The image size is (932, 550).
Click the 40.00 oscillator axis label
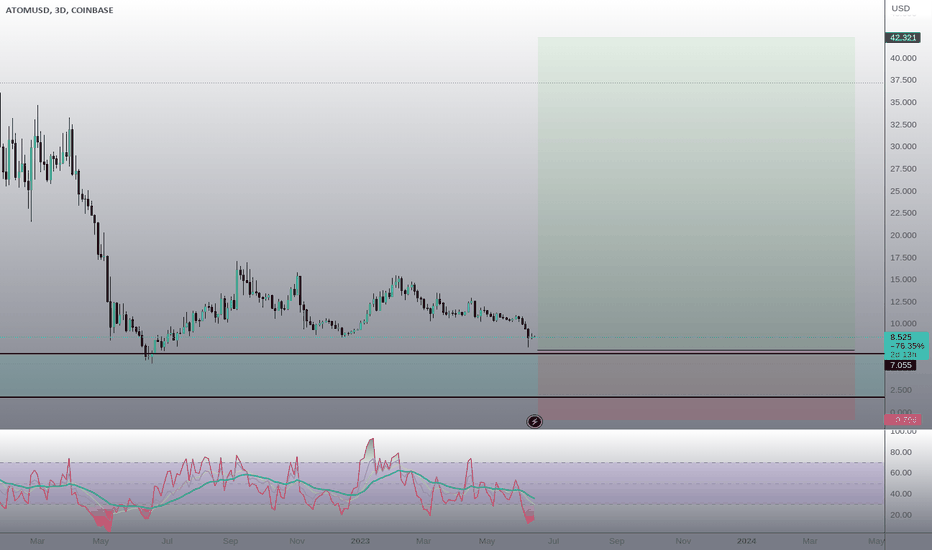tap(901, 494)
